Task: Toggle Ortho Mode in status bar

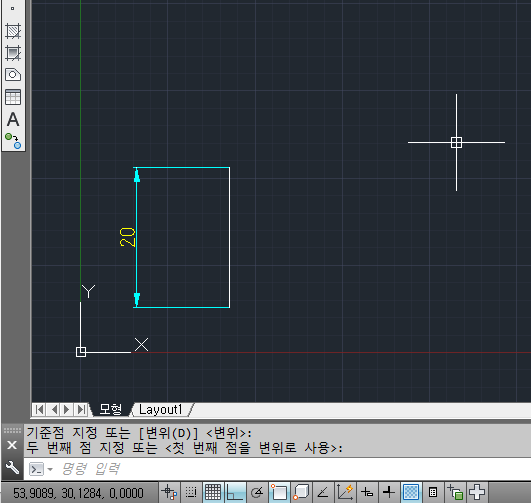Action: [235, 492]
